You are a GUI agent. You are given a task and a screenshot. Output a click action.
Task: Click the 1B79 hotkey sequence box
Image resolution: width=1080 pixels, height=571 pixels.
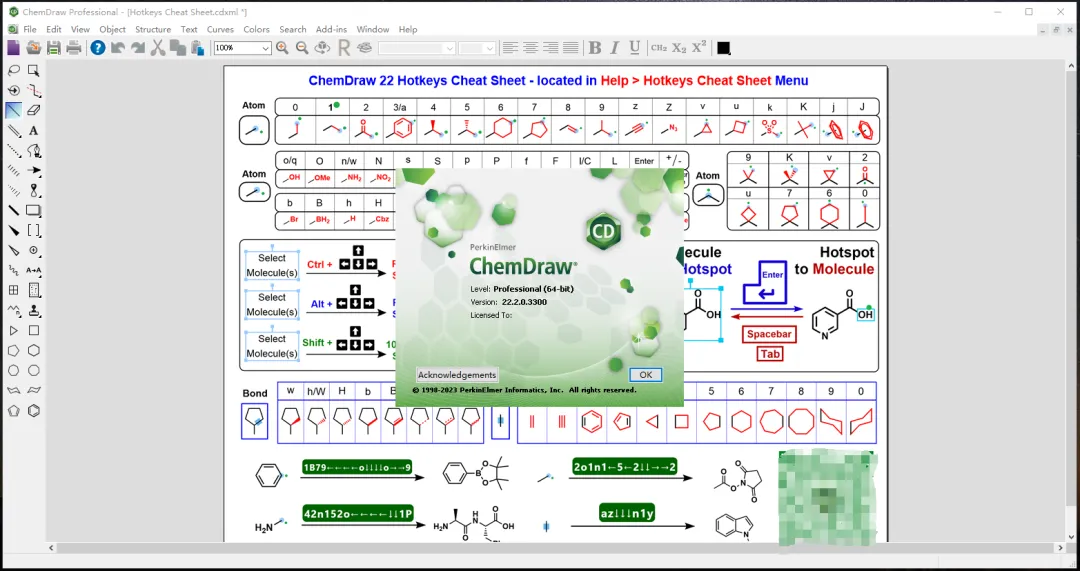pyautogui.click(x=357, y=468)
